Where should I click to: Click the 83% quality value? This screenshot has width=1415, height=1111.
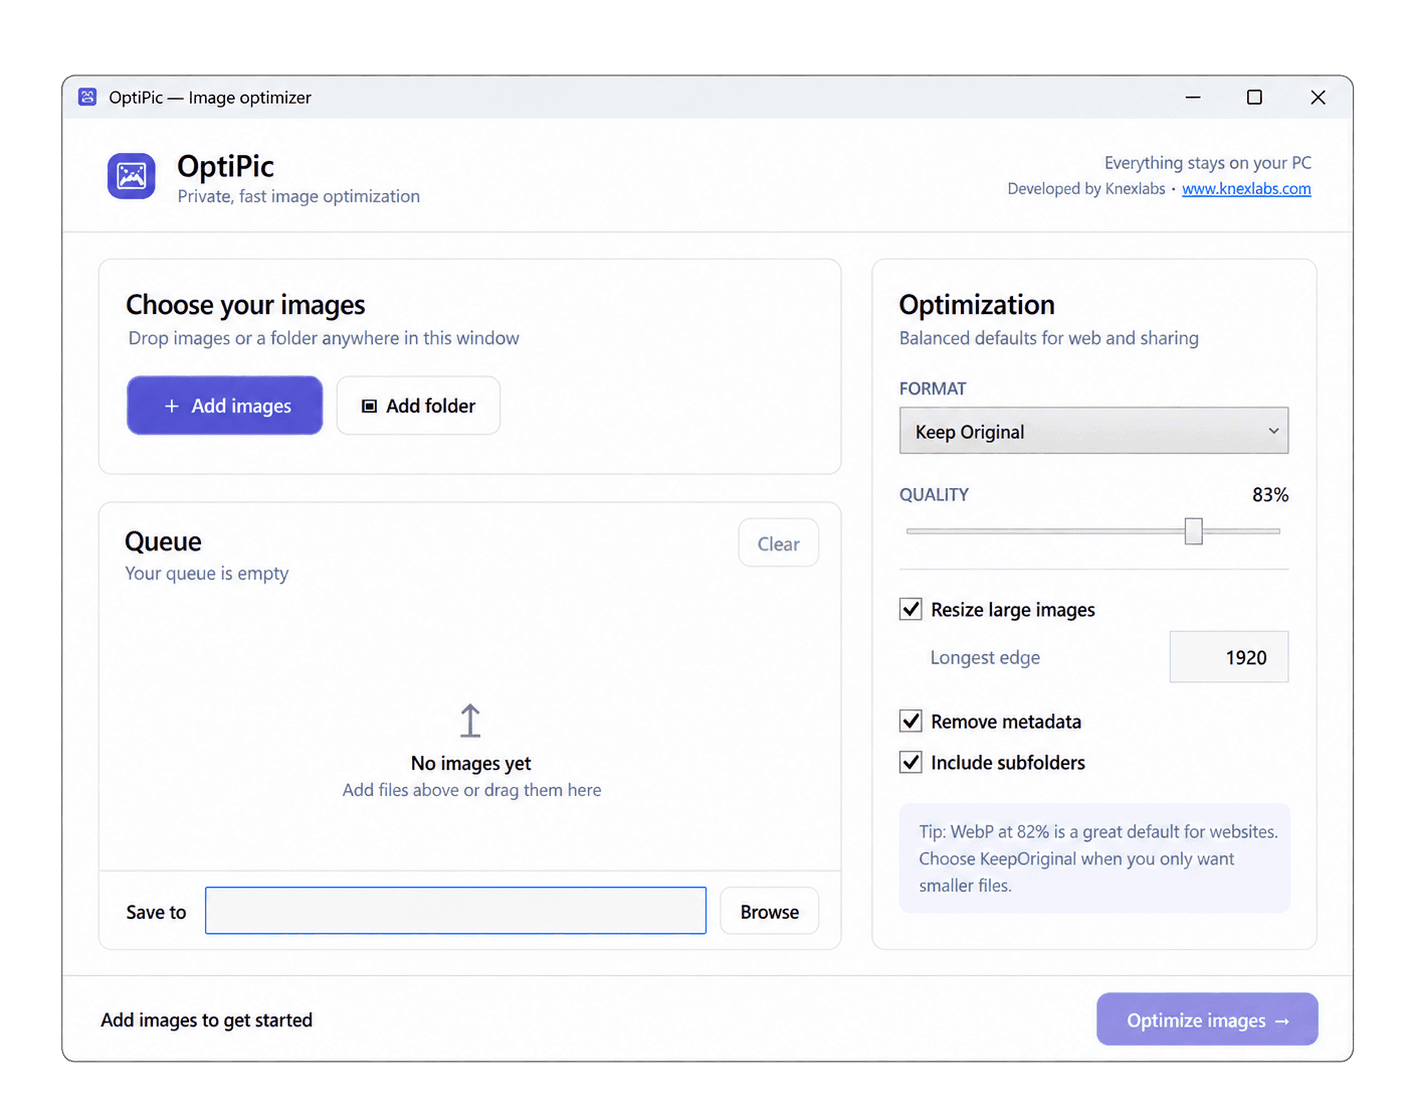pos(1270,495)
